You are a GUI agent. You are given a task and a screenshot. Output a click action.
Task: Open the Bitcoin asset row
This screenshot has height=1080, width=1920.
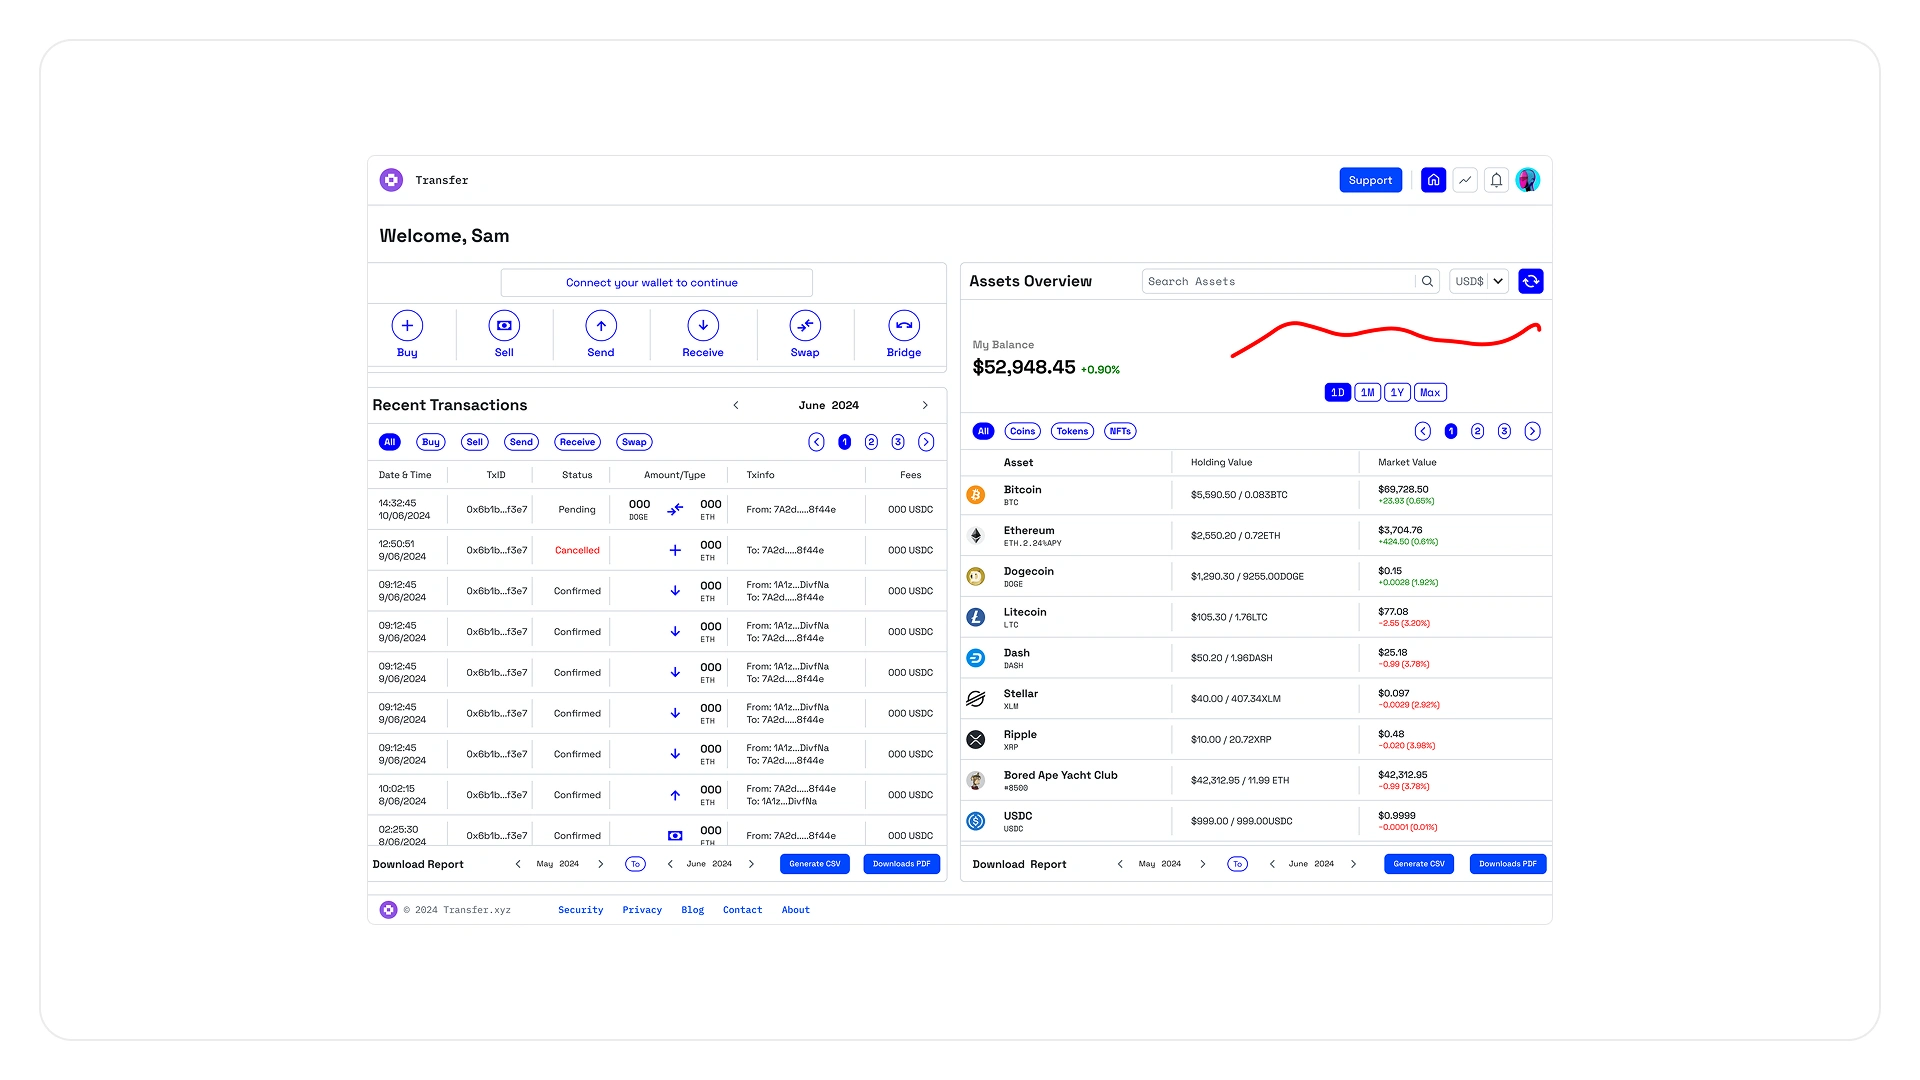[x=1022, y=495]
